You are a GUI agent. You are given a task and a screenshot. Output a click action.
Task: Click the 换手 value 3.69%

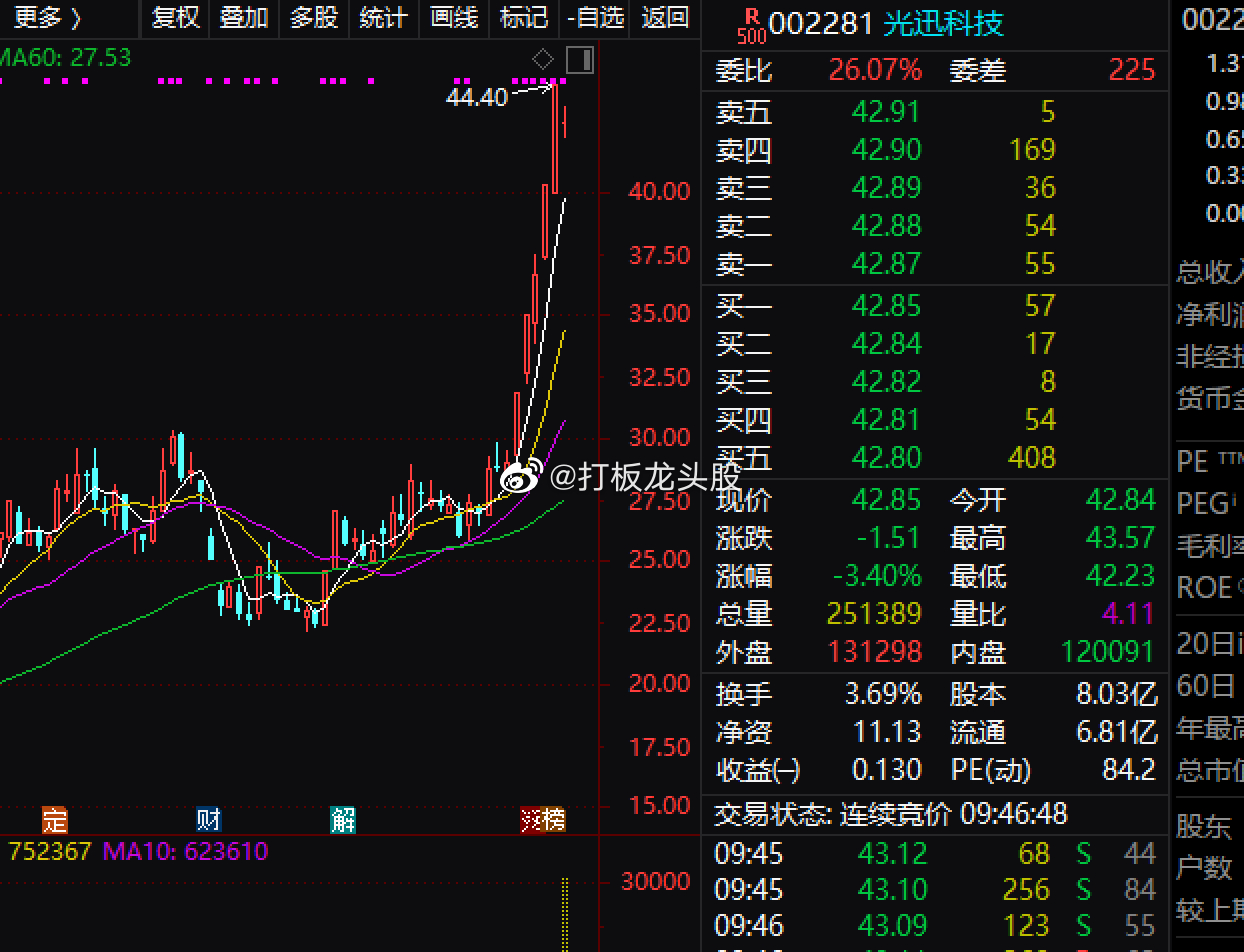click(883, 694)
